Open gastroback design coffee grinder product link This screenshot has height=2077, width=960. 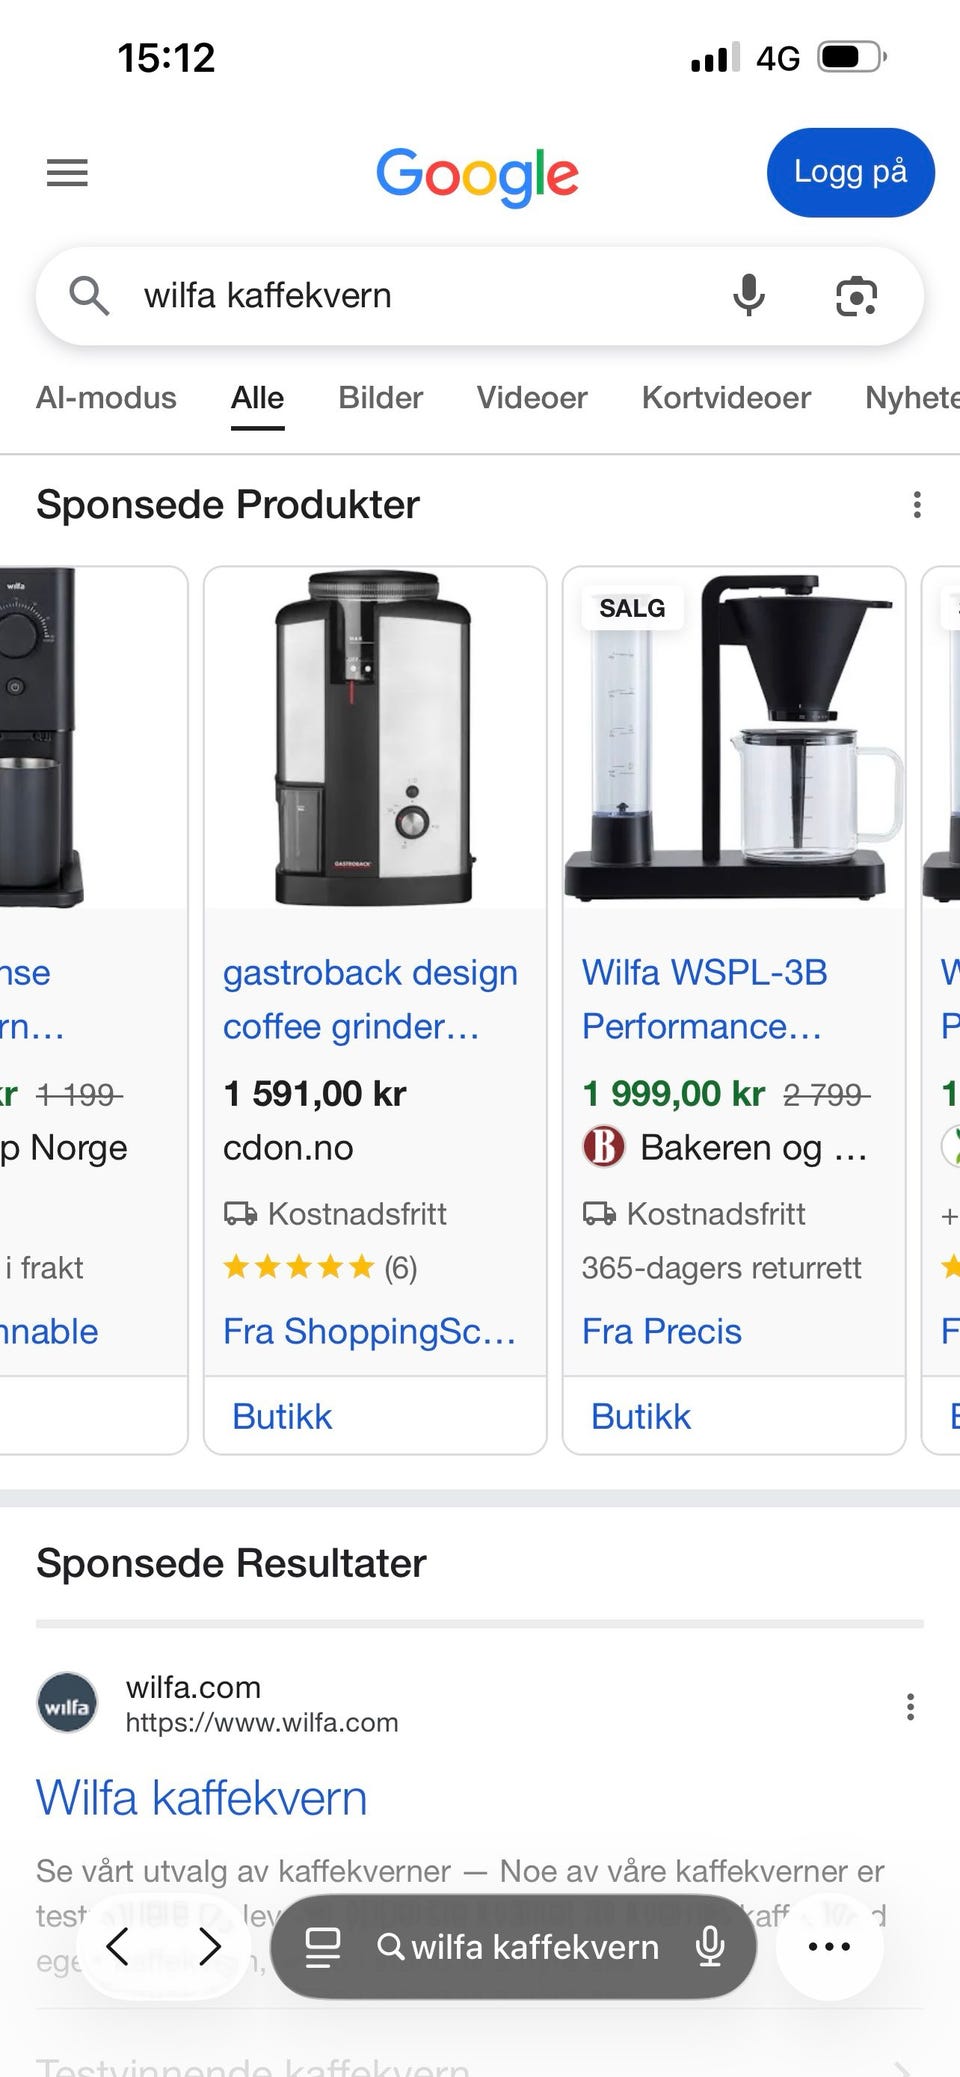tap(370, 999)
